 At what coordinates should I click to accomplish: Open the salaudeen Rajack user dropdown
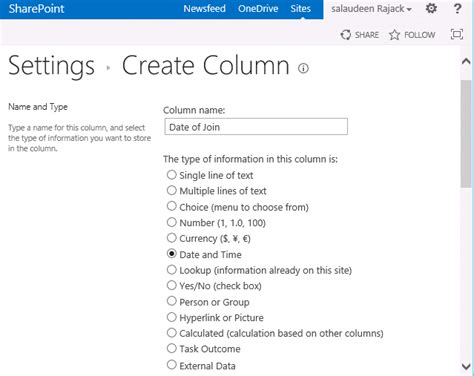[x=371, y=9]
